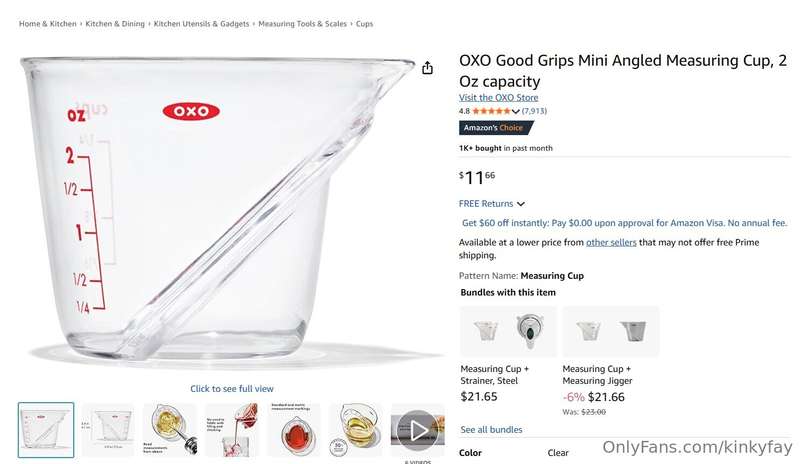View the second thumbnail with dimensions

(x=108, y=430)
